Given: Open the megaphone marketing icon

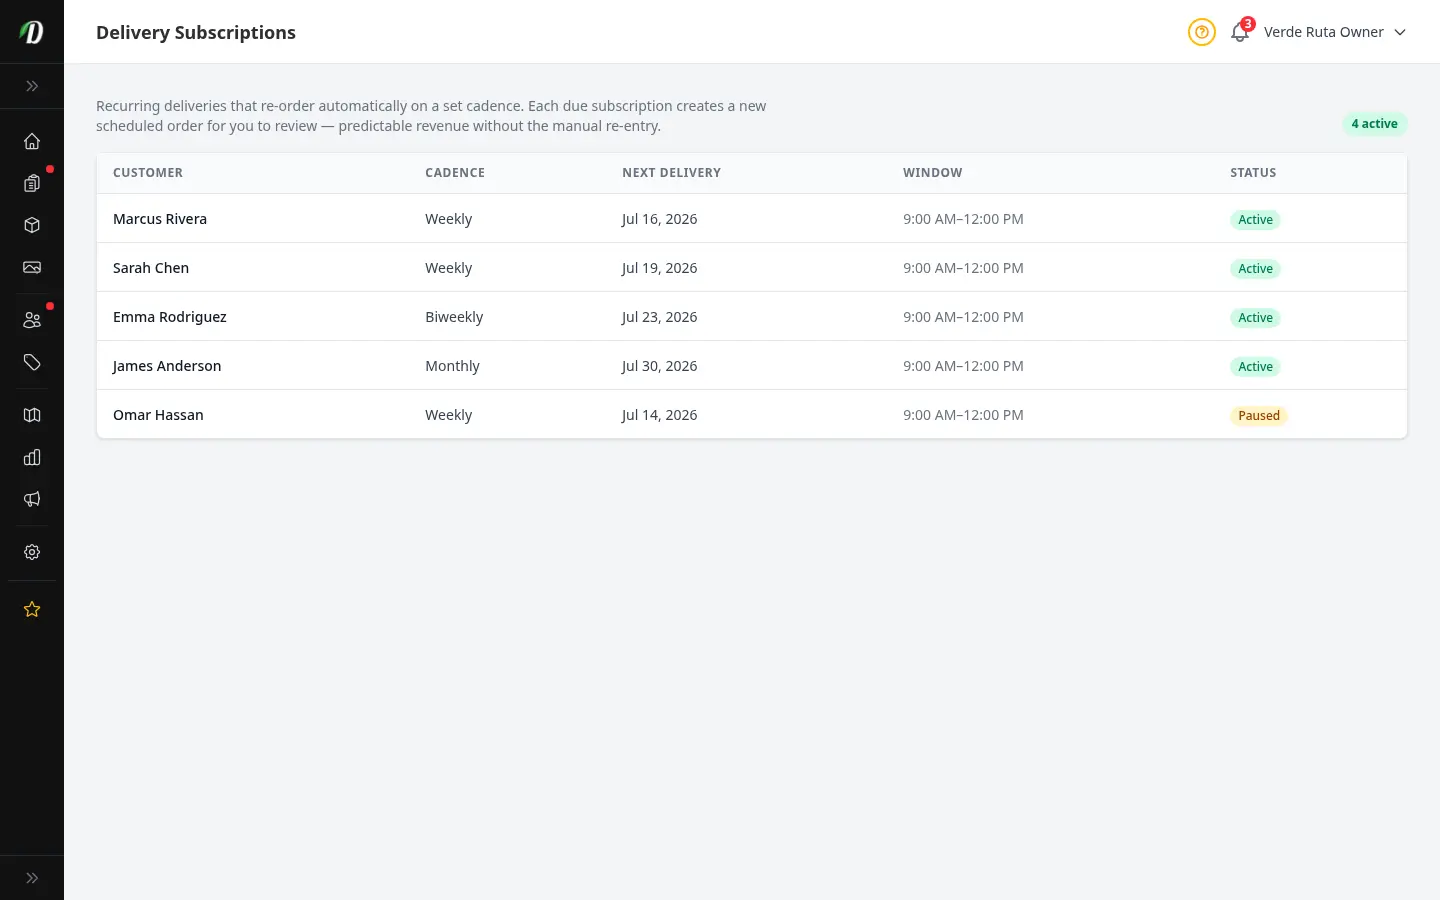Looking at the screenshot, I should pyautogui.click(x=32, y=499).
